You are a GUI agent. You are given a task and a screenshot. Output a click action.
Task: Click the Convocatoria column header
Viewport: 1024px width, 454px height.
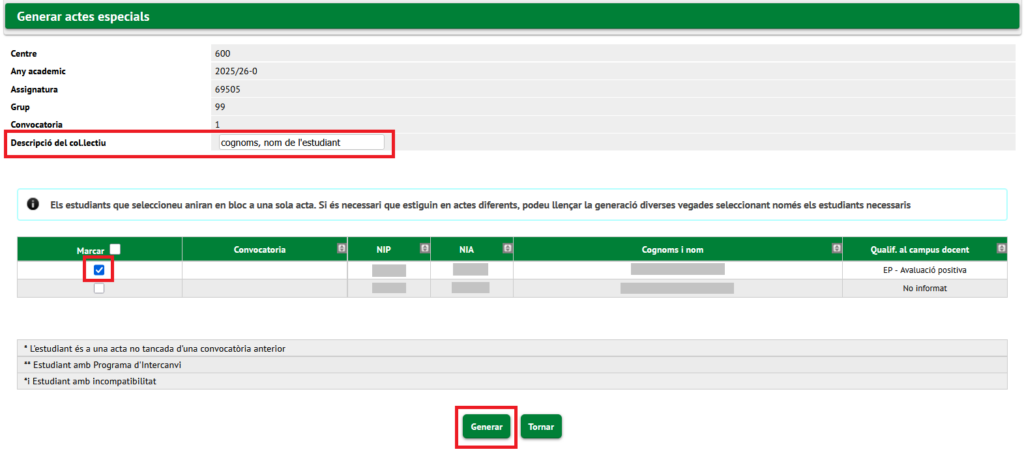pyautogui.click(x=259, y=249)
